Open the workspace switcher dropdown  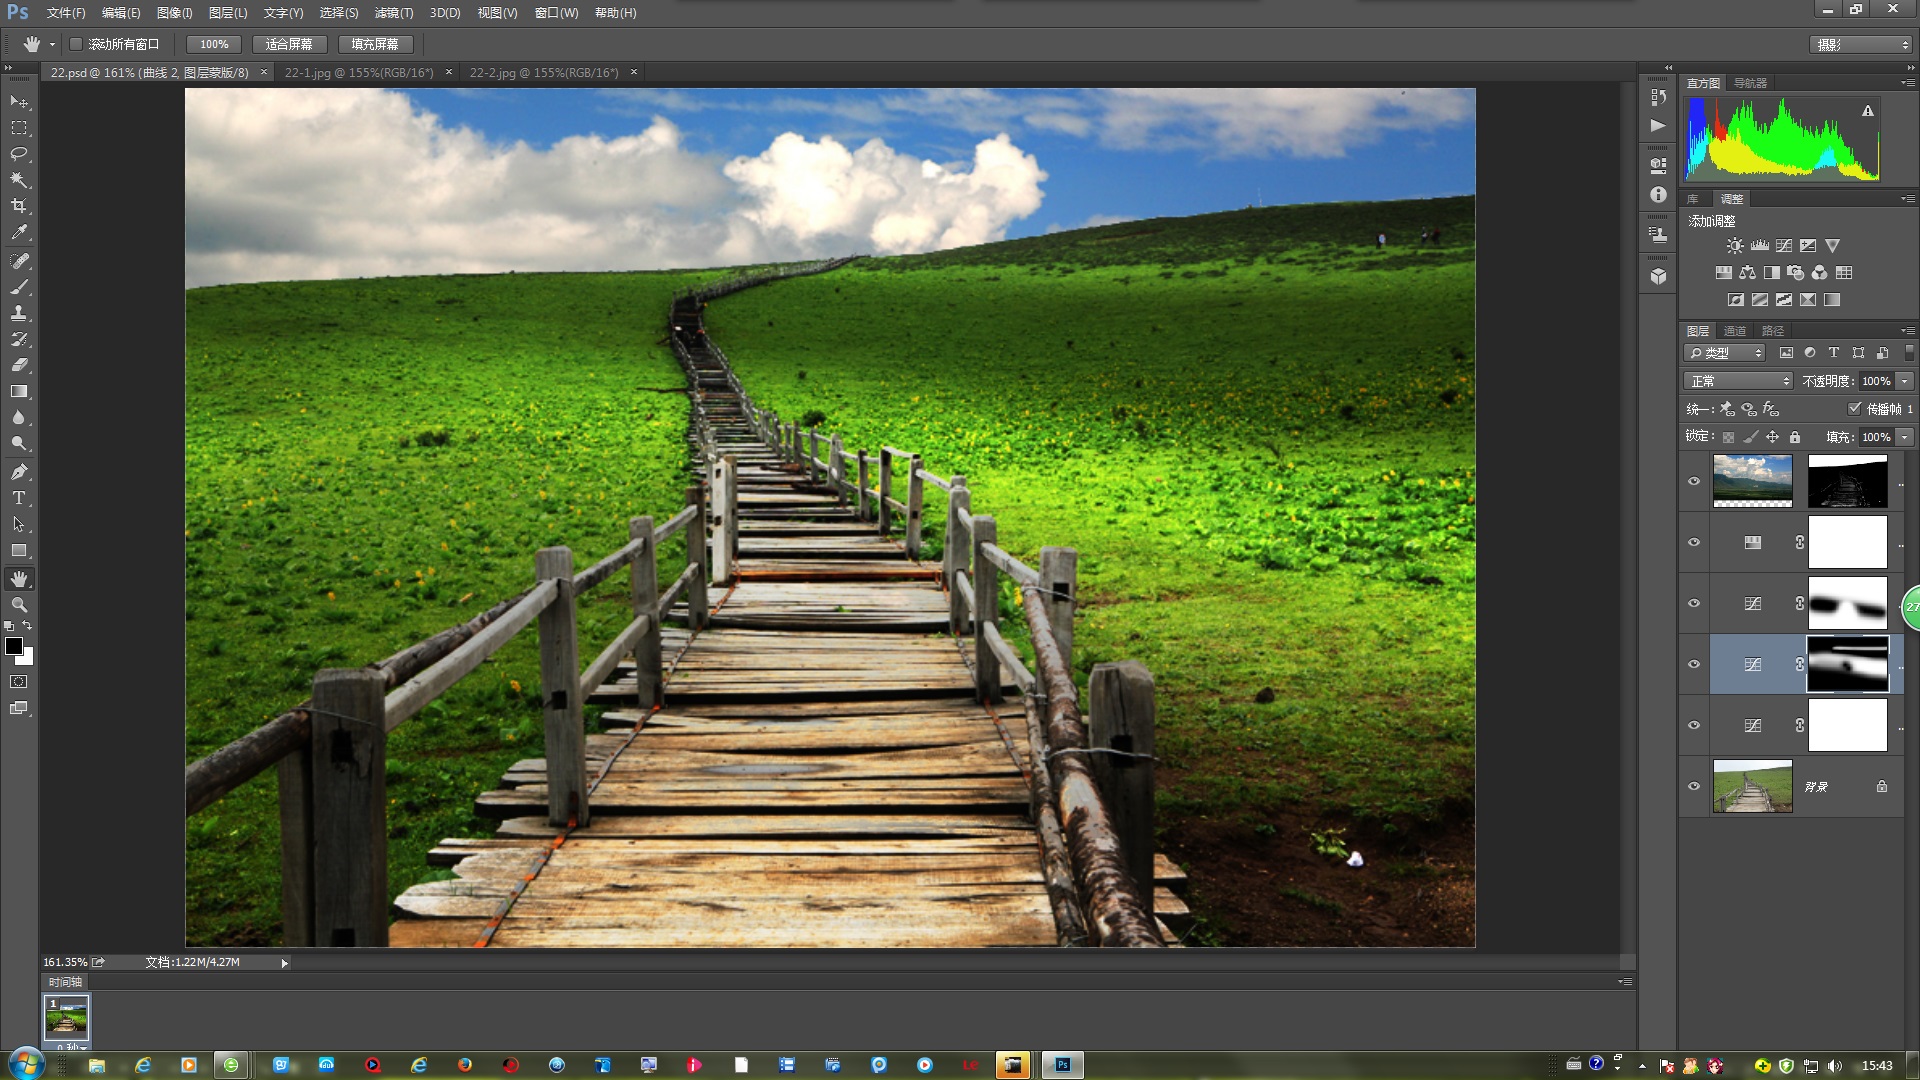tap(1861, 45)
